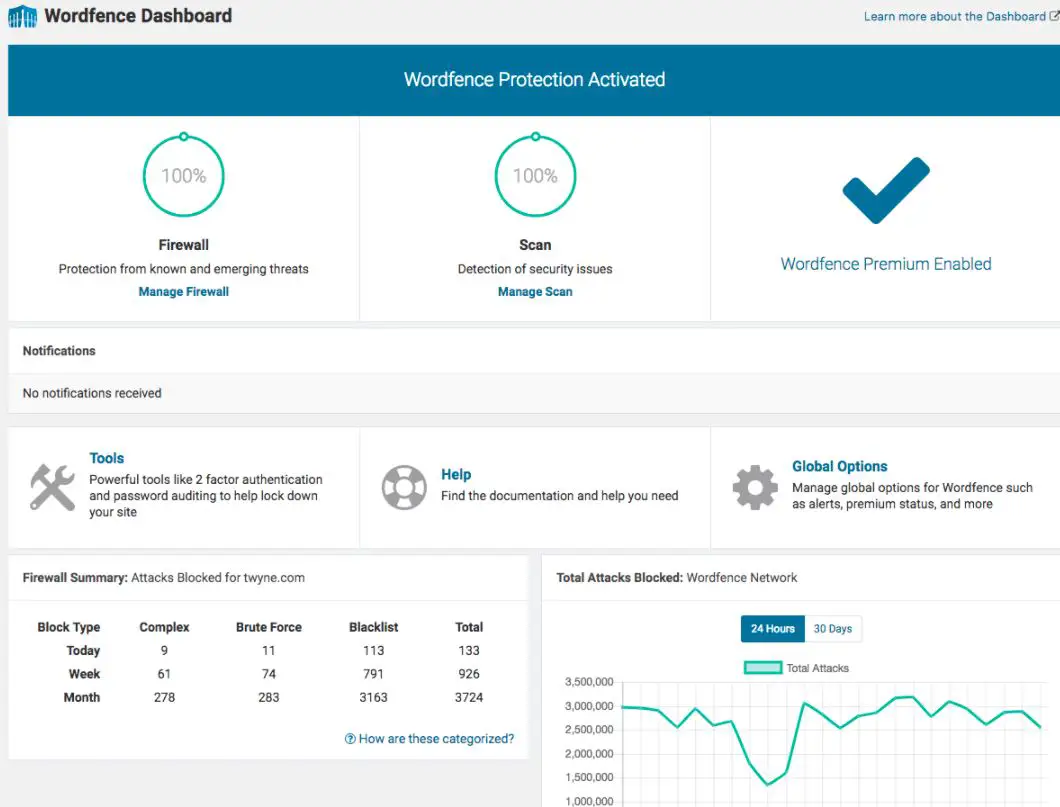Open How are these categorized link

(x=436, y=739)
